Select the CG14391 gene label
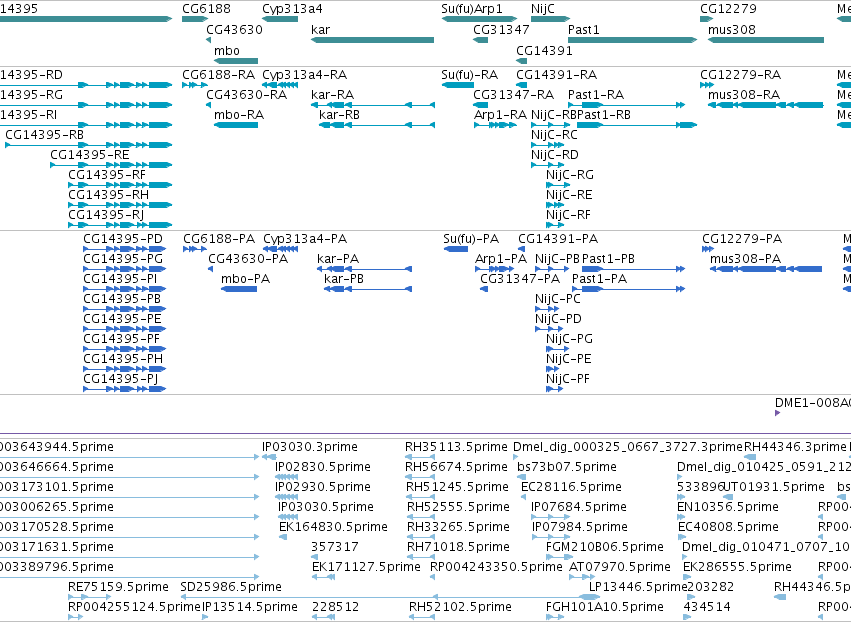The height and width of the screenshot is (622, 851). pos(544,50)
